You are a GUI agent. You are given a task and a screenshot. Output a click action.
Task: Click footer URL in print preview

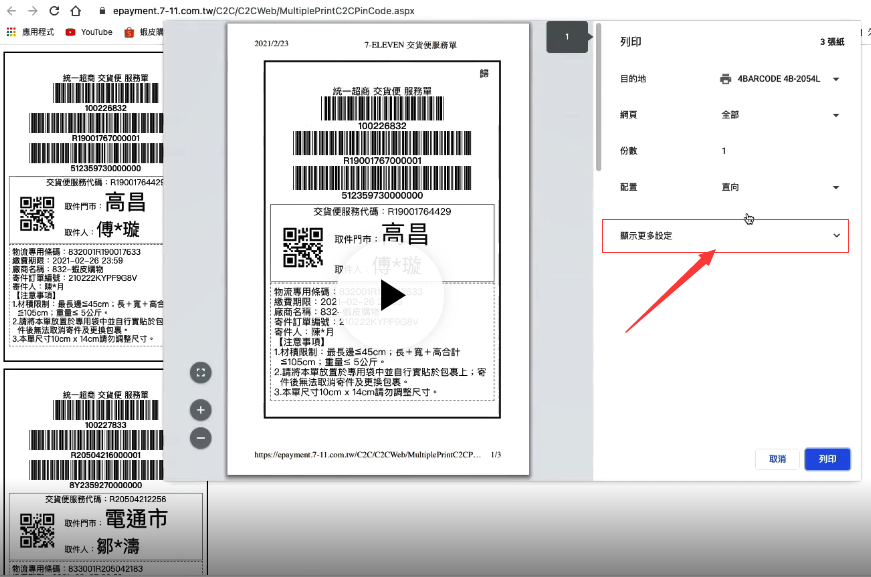click(367, 454)
